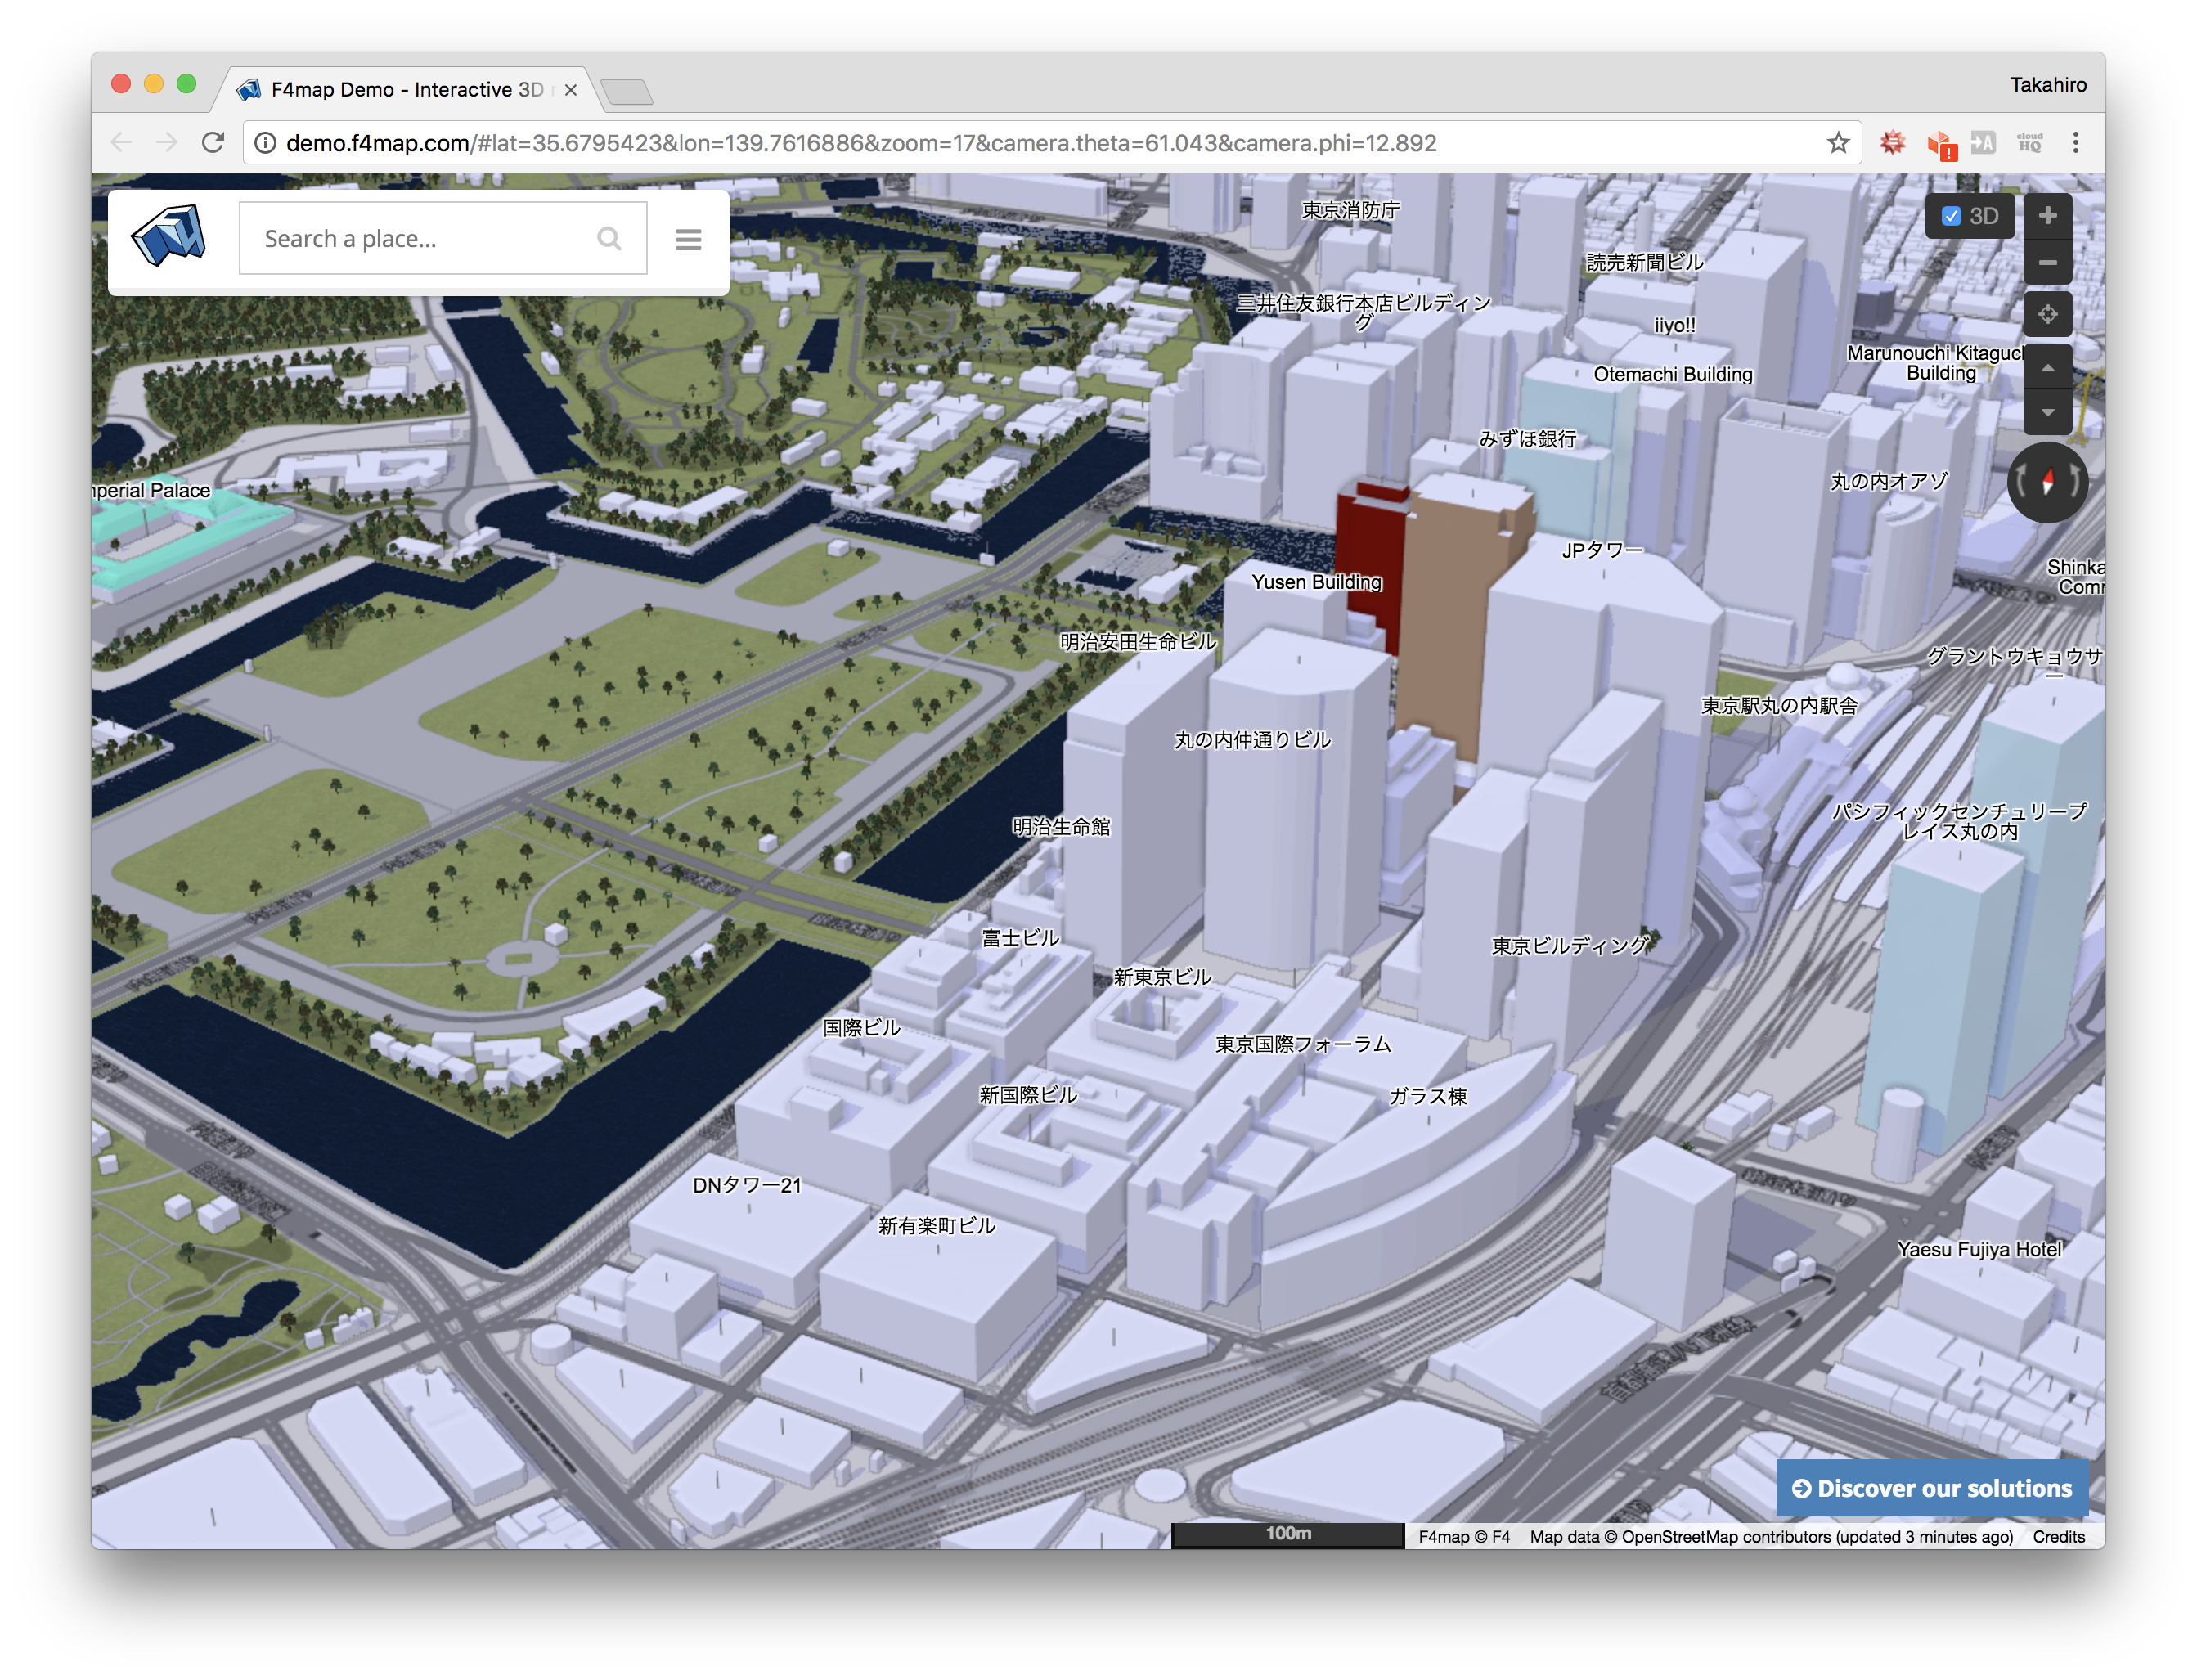Click the locate me crosshair button
The image size is (2197, 1680).
click(2047, 314)
